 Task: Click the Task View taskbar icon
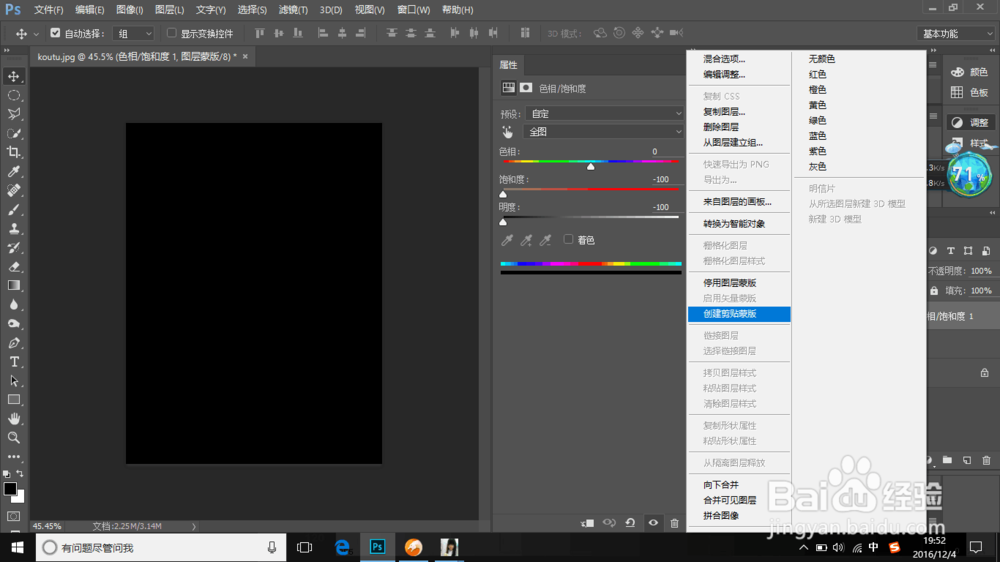click(304, 547)
